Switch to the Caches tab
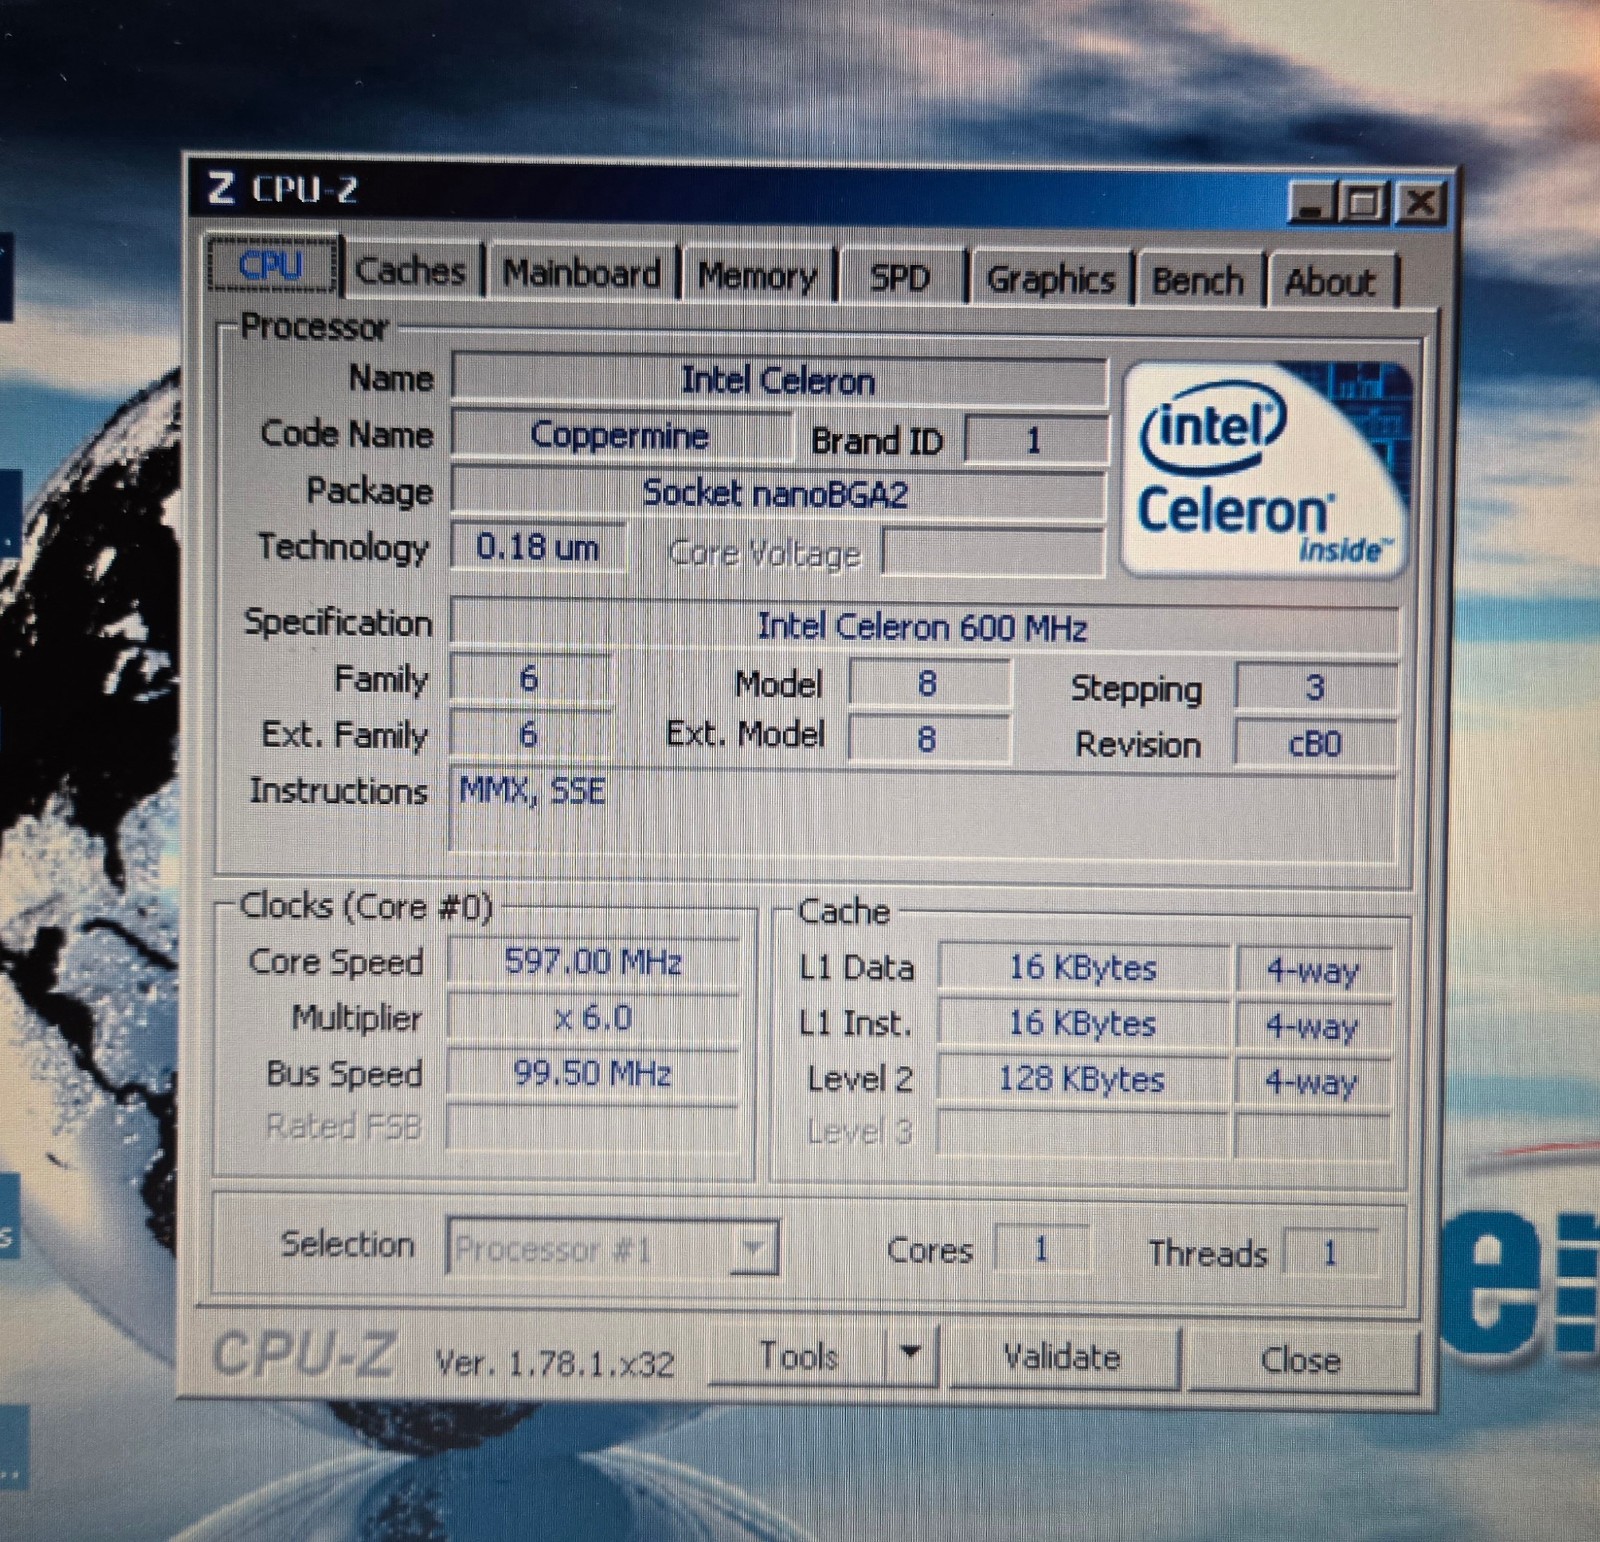The image size is (1600, 1542). pos(411,270)
